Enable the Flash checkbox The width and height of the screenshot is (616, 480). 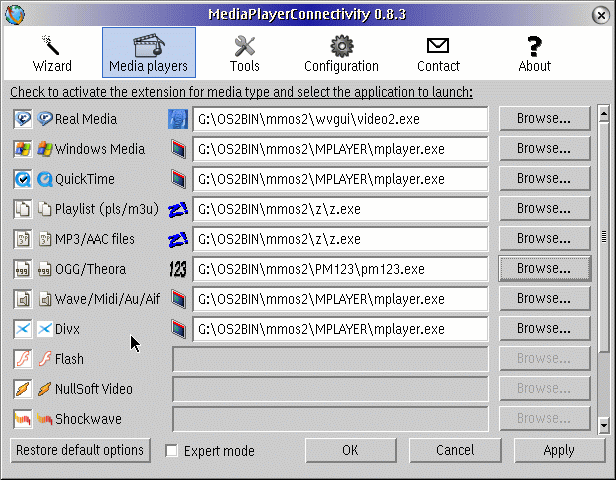23,359
